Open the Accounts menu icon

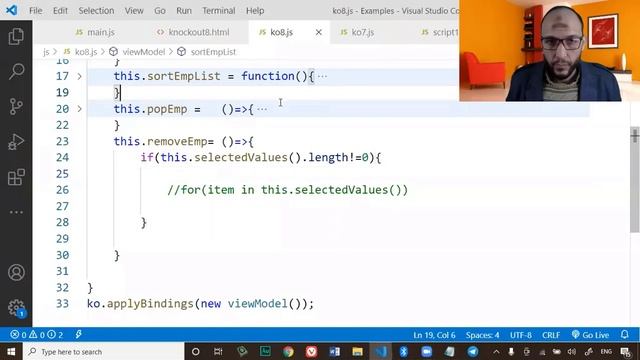(16, 272)
